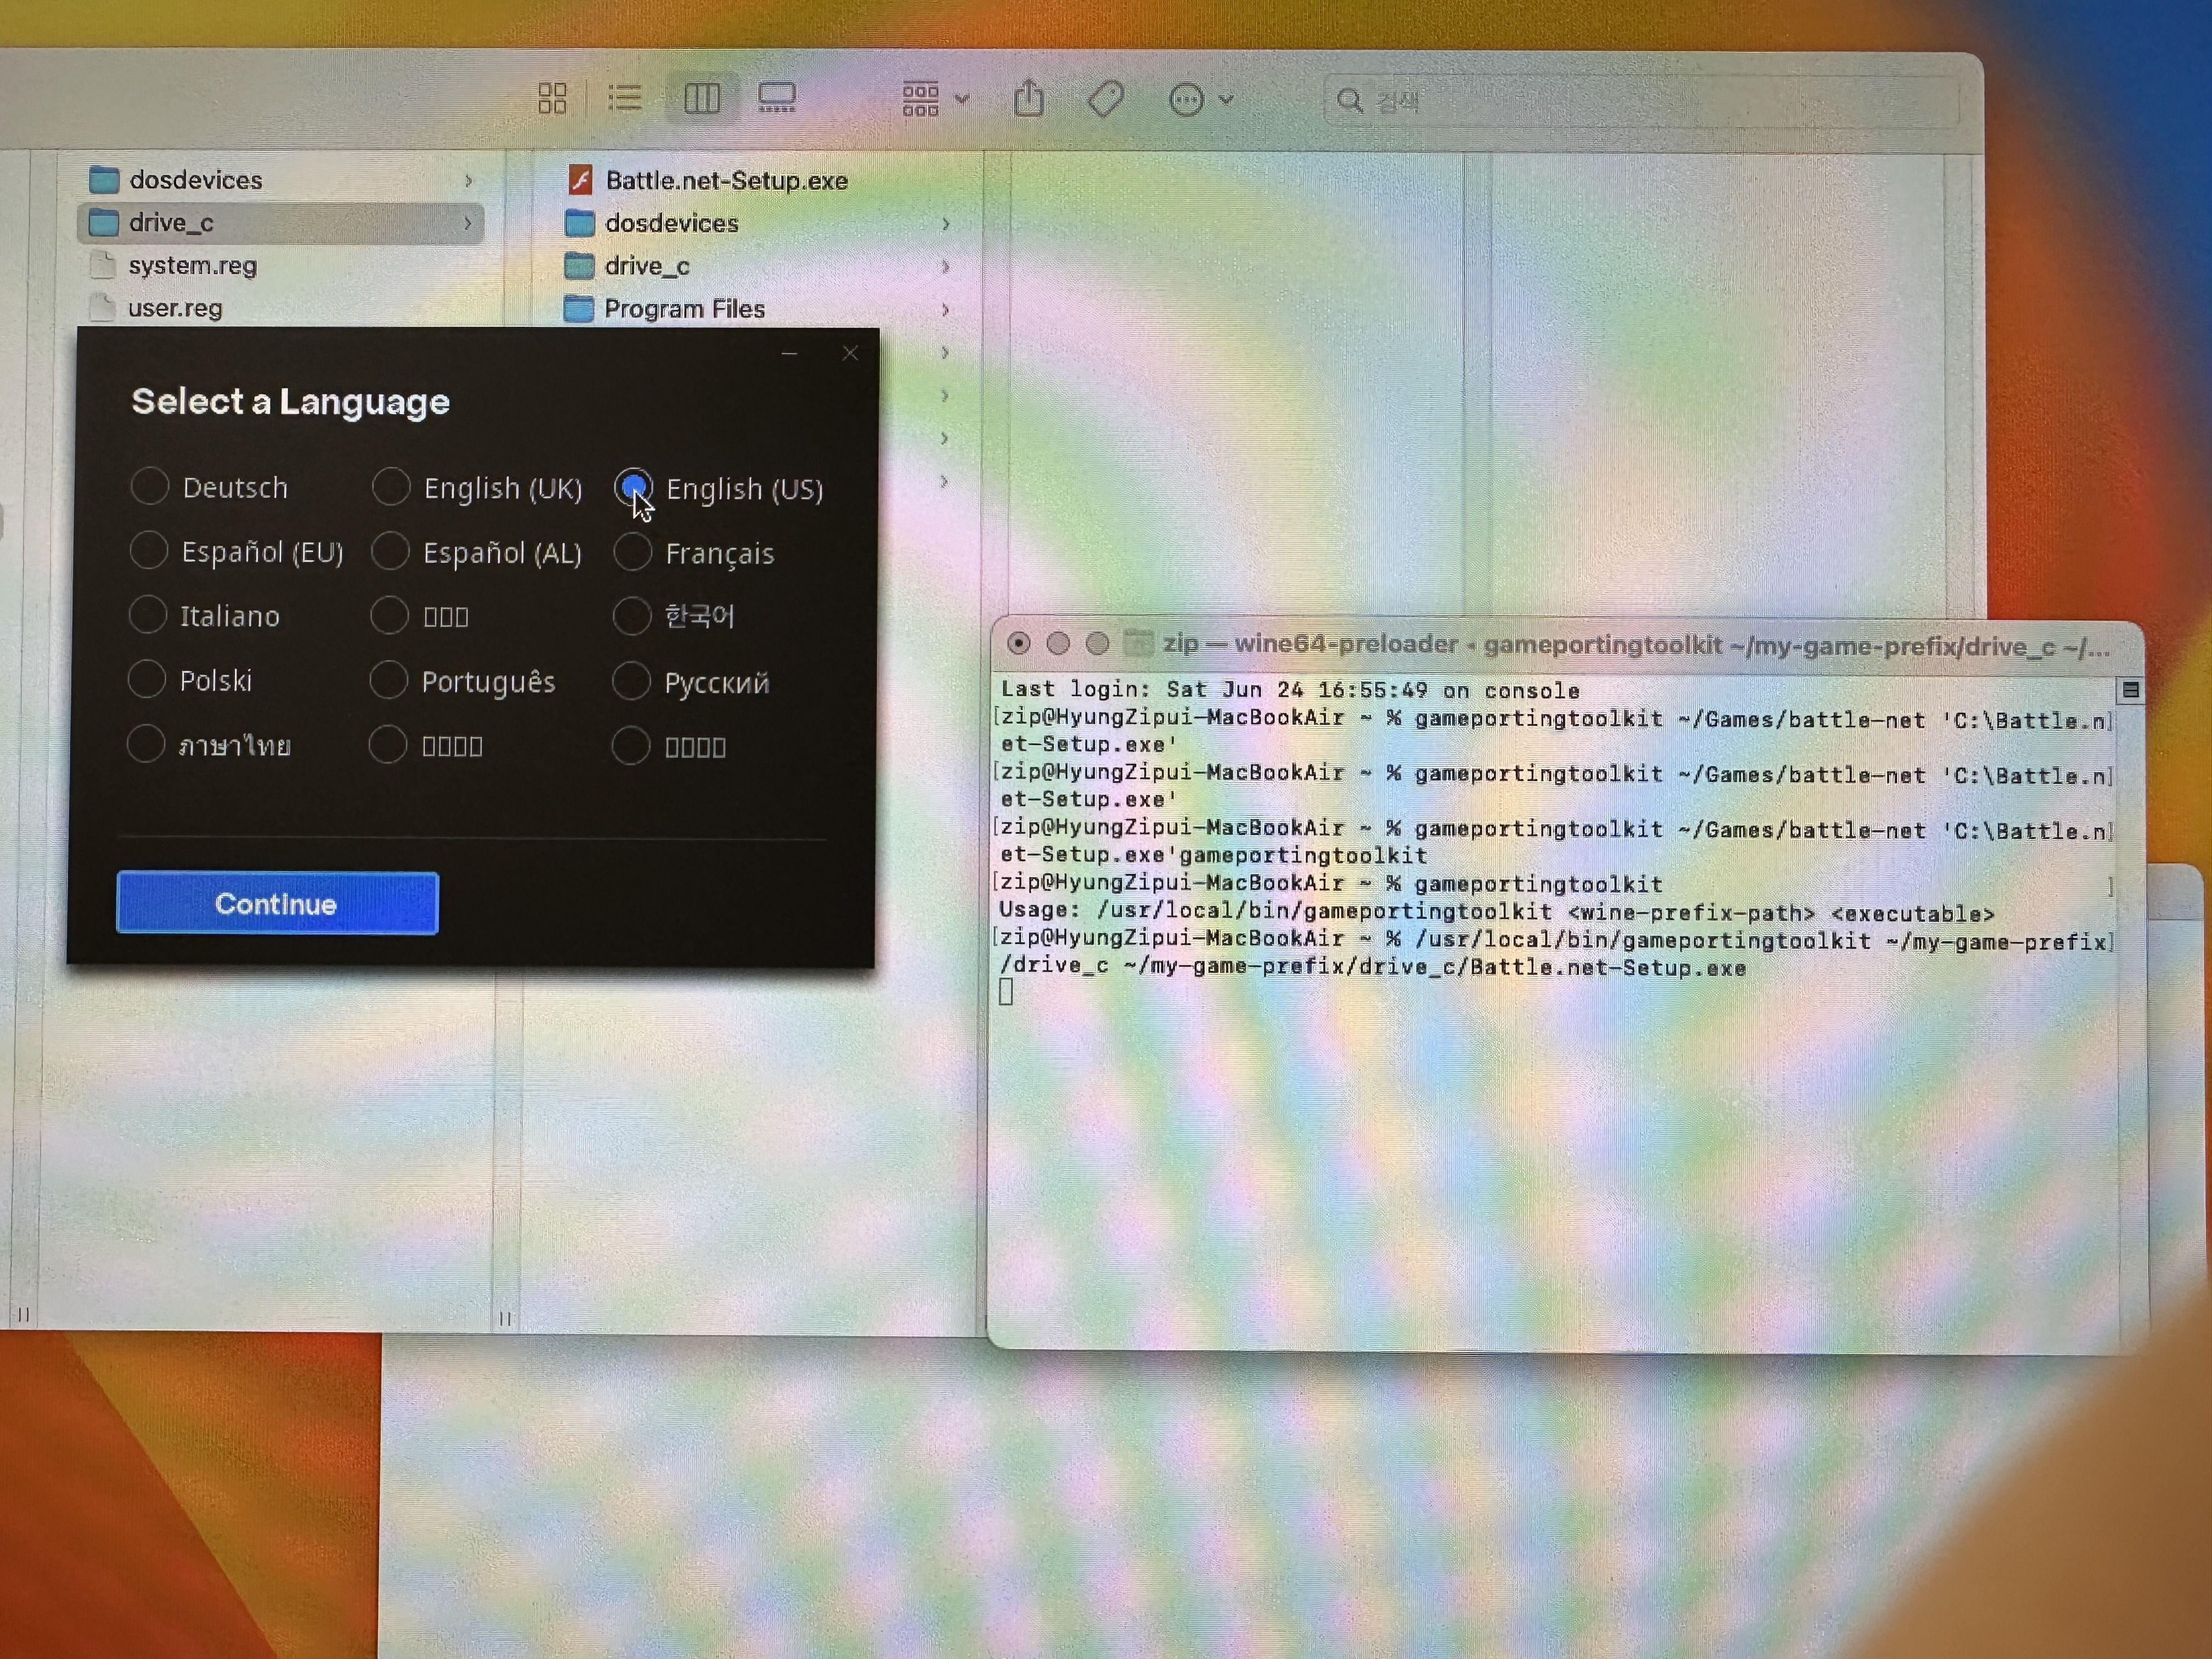Open the Finder more actions menu
Screen dimensions: 2212x1659
[1200, 100]
